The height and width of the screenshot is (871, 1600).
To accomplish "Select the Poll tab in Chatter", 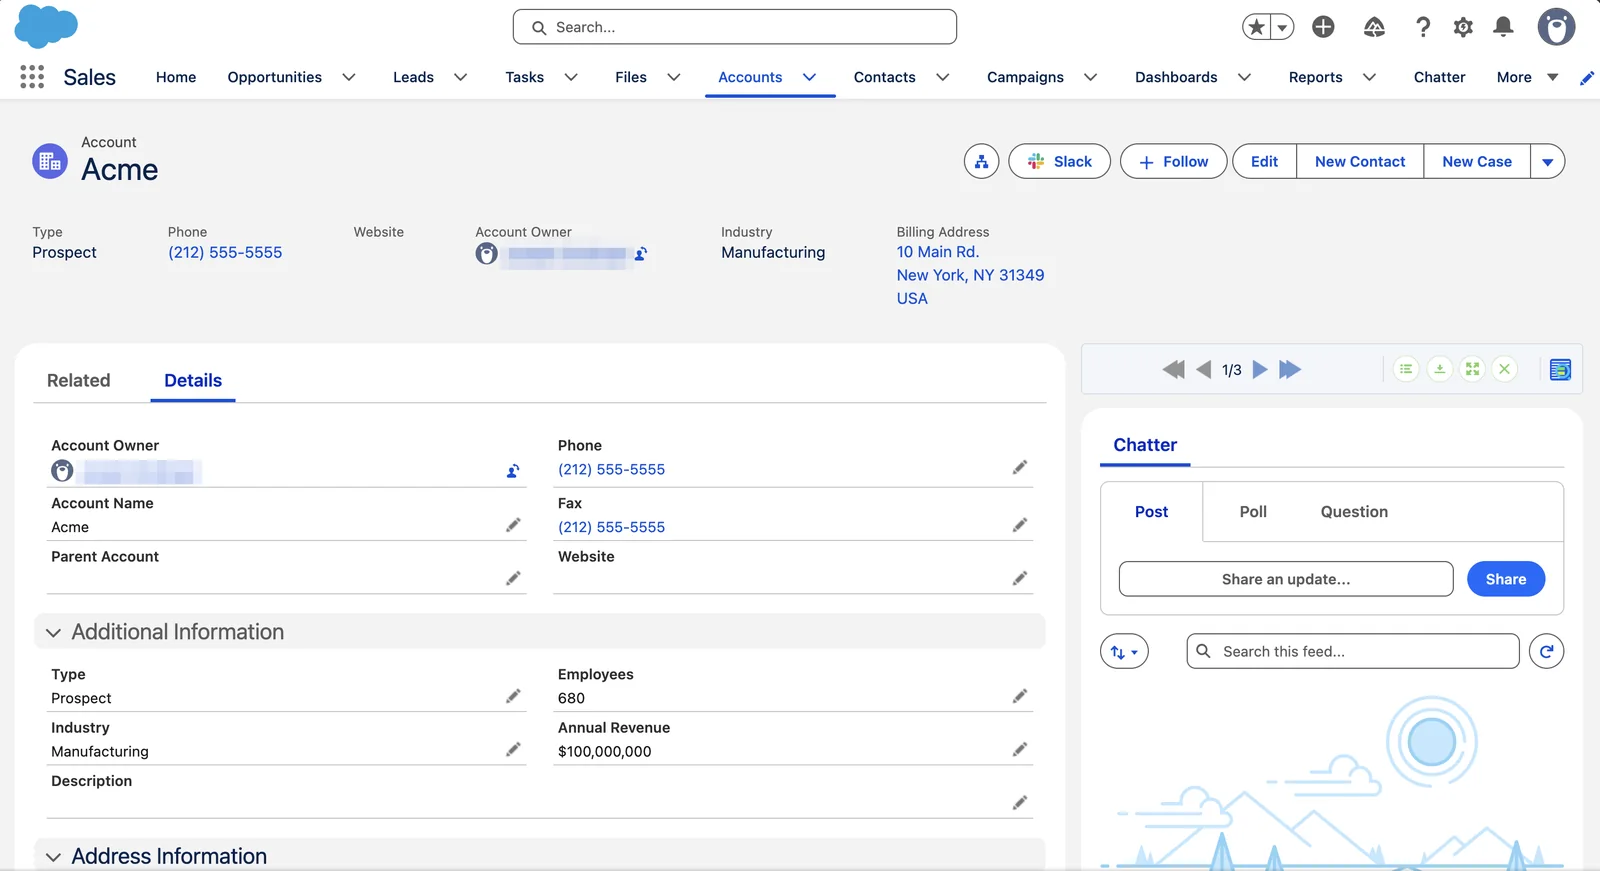I will pyautogui.click(x=1253, y=512).
